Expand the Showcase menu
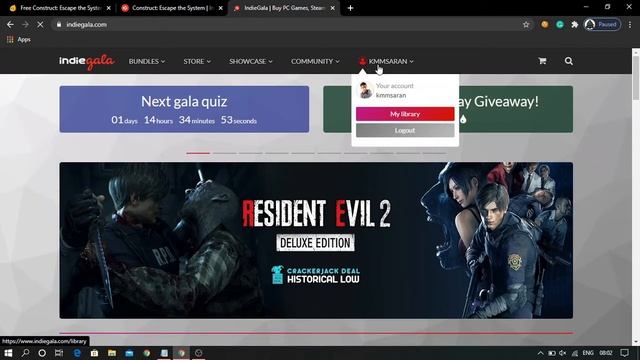This screenshot has height=360, width=640. (251, 61)
